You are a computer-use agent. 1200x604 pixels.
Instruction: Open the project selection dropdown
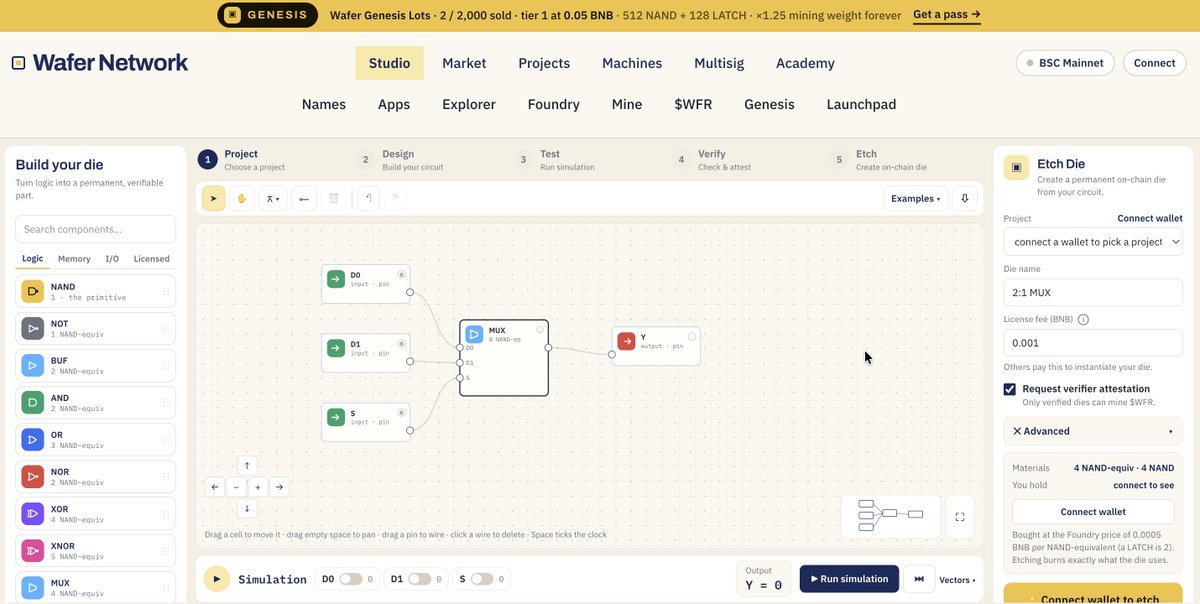(x=1093, y=242)
